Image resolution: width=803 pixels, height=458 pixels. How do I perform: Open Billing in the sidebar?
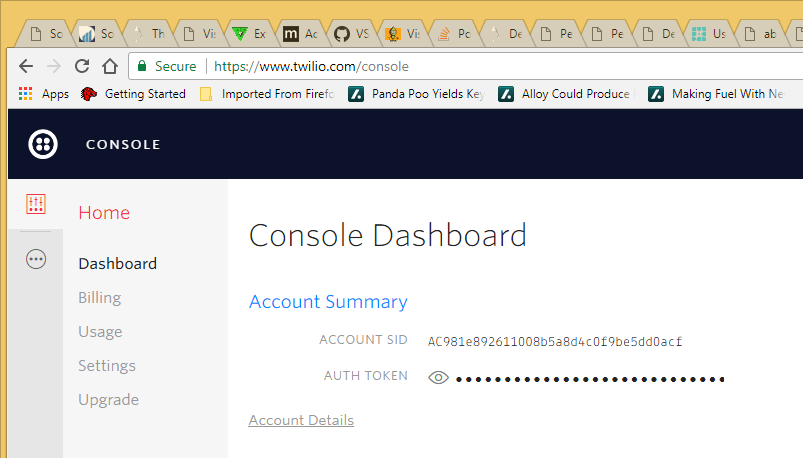(100, 298)
